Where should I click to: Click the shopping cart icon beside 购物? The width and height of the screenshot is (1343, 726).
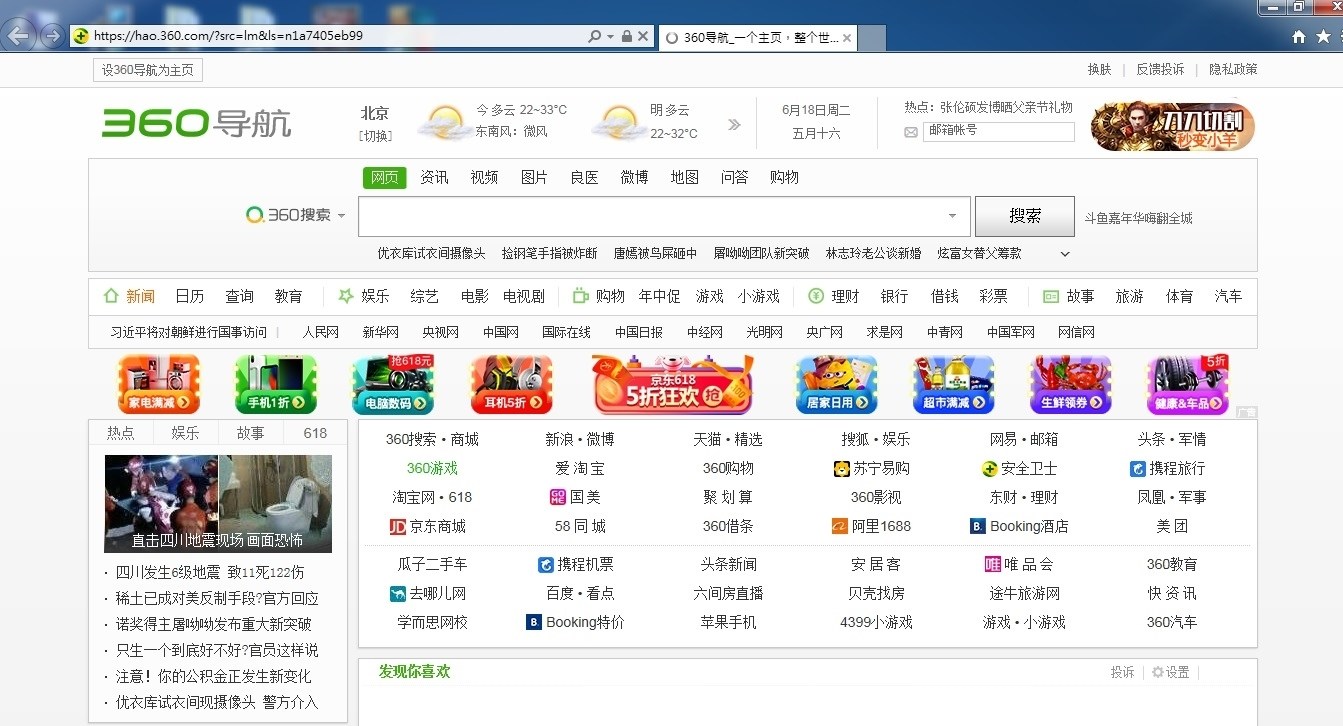(581, 295)
